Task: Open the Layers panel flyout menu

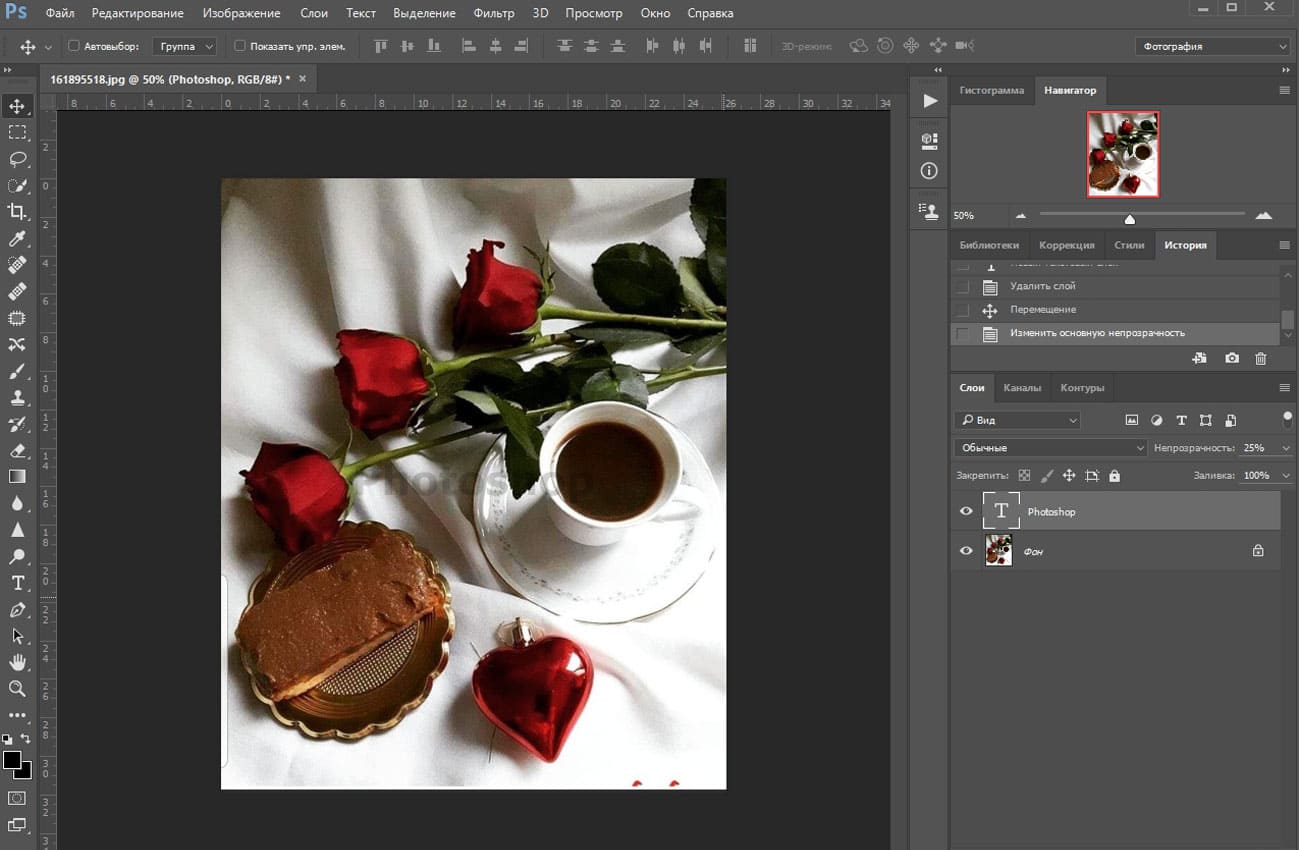Action: [1285, 388]
